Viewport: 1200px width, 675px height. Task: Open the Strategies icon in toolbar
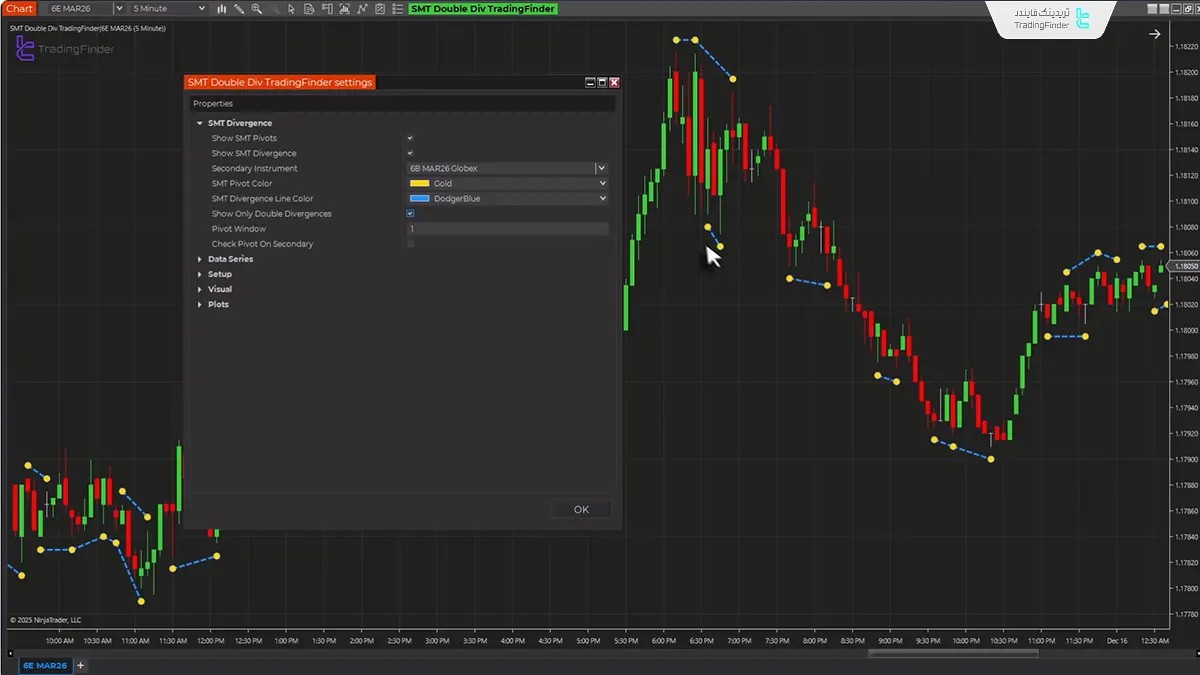tap(362, 9)
